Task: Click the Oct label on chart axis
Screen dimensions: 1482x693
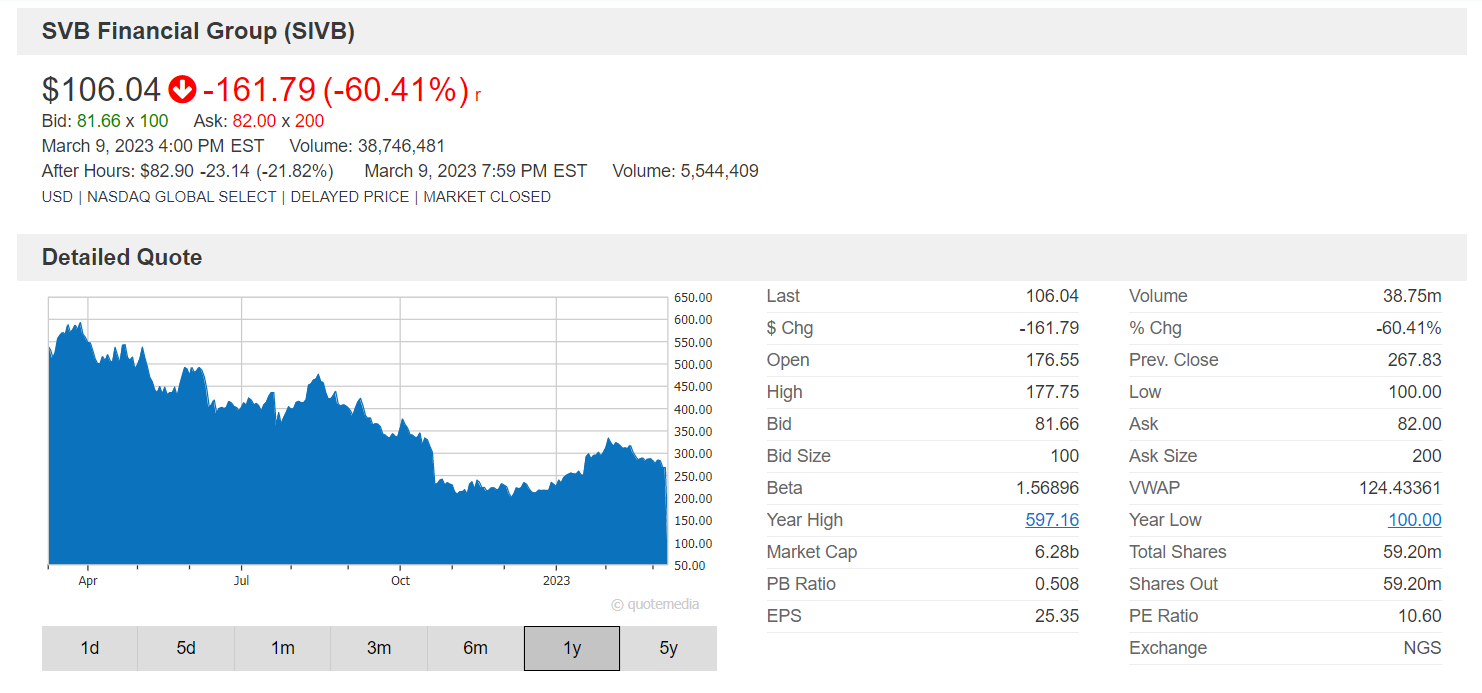Action: click(x=400, y=580)
